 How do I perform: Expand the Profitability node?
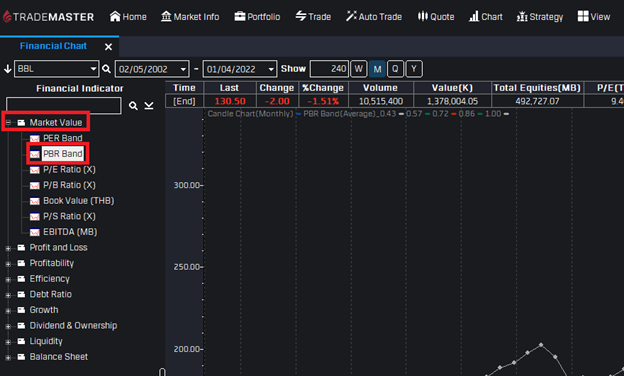click(8, 264)
